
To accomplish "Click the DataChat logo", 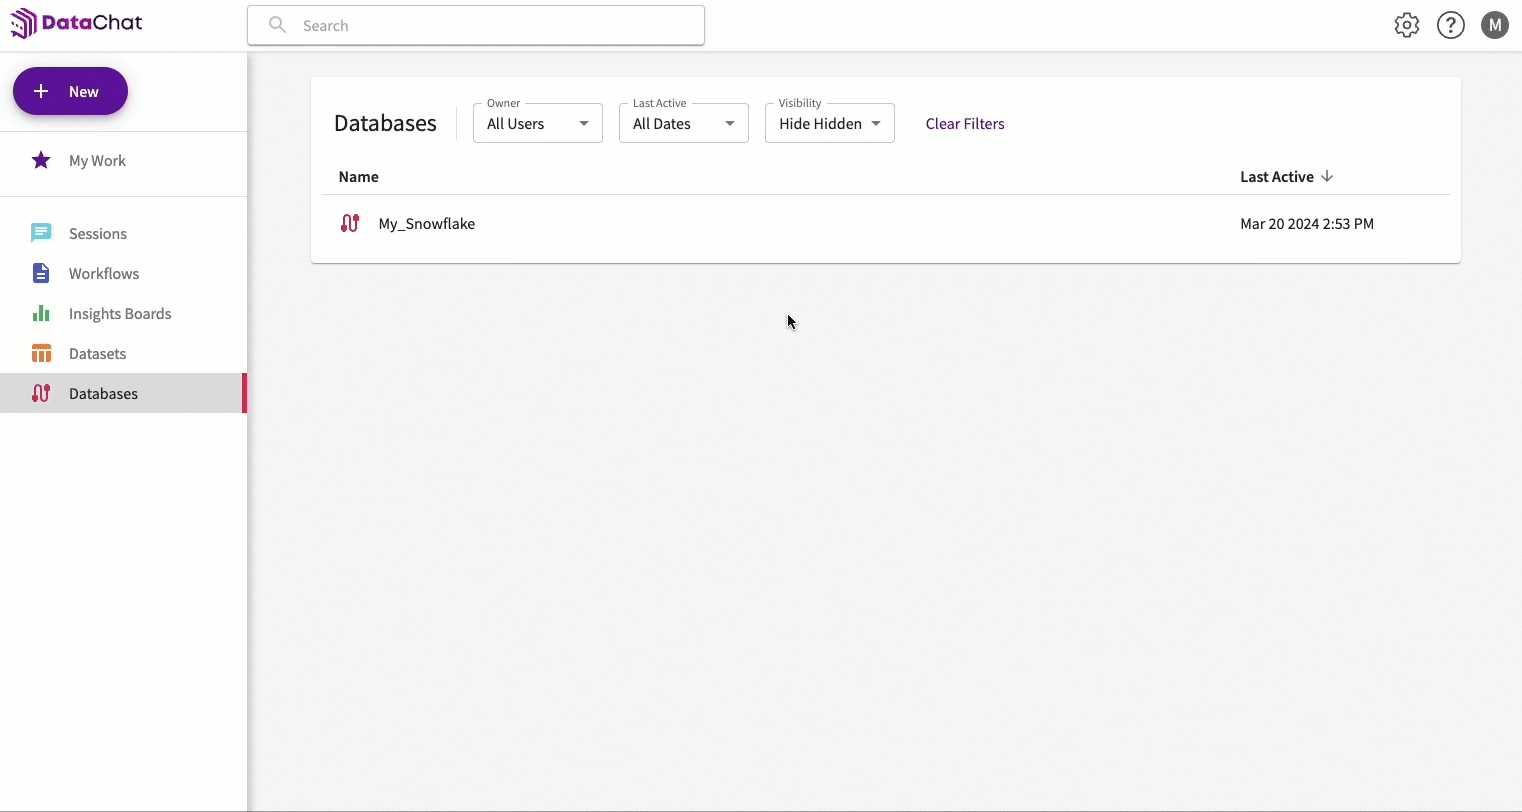I will click(x=77, y=23).
